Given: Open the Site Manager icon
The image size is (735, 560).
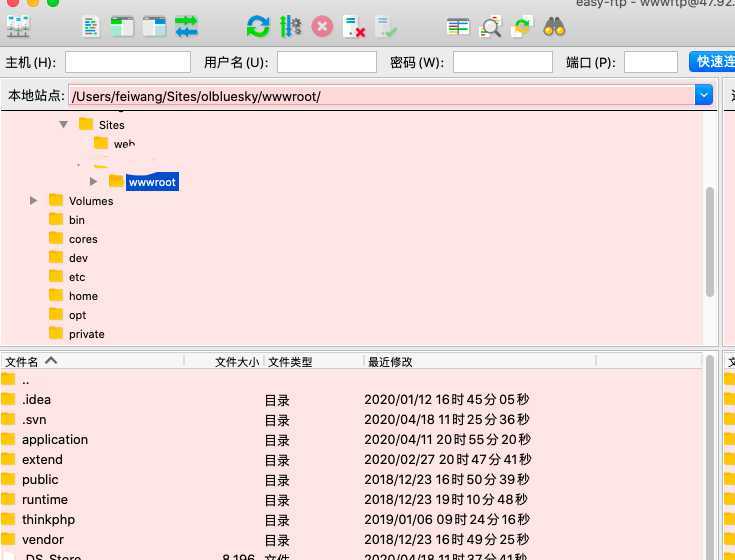Looking at the screenshot, I should pos(18,27).
